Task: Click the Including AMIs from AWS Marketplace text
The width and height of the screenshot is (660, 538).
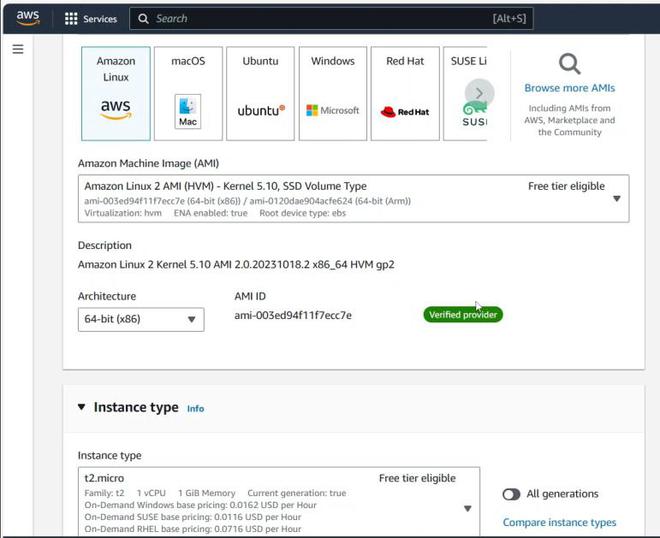Action: 570,120
